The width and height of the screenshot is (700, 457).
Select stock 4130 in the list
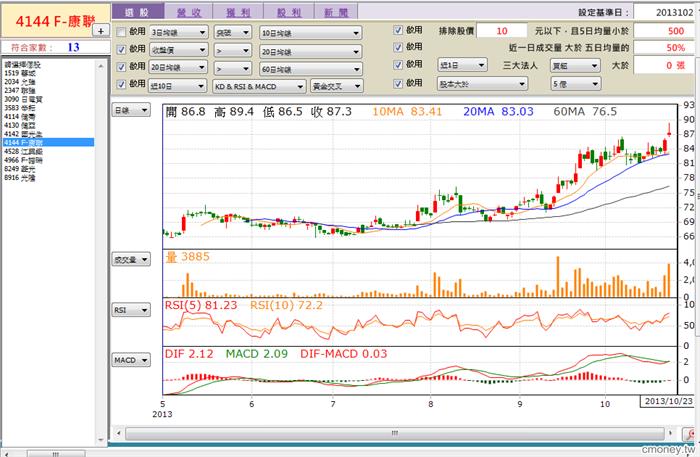[48, 125]
